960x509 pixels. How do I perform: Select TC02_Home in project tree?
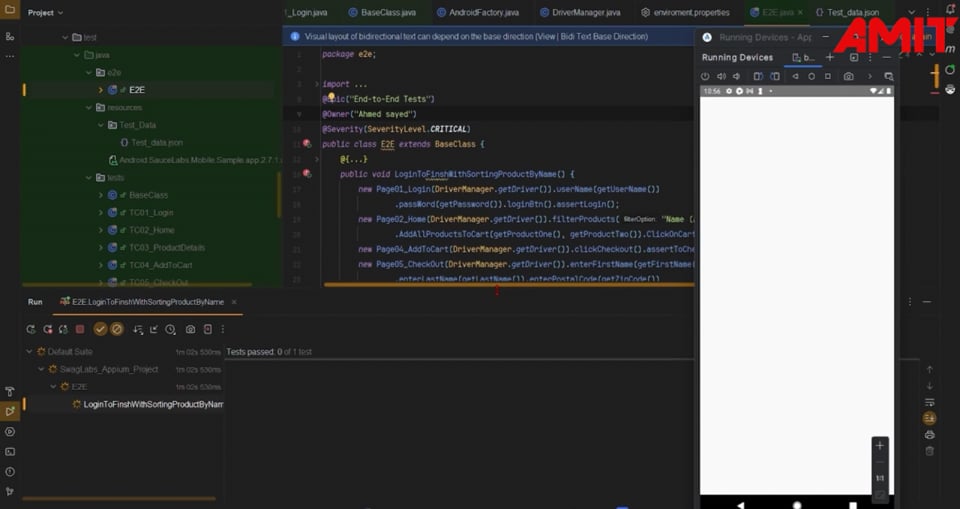pos(151,230)
